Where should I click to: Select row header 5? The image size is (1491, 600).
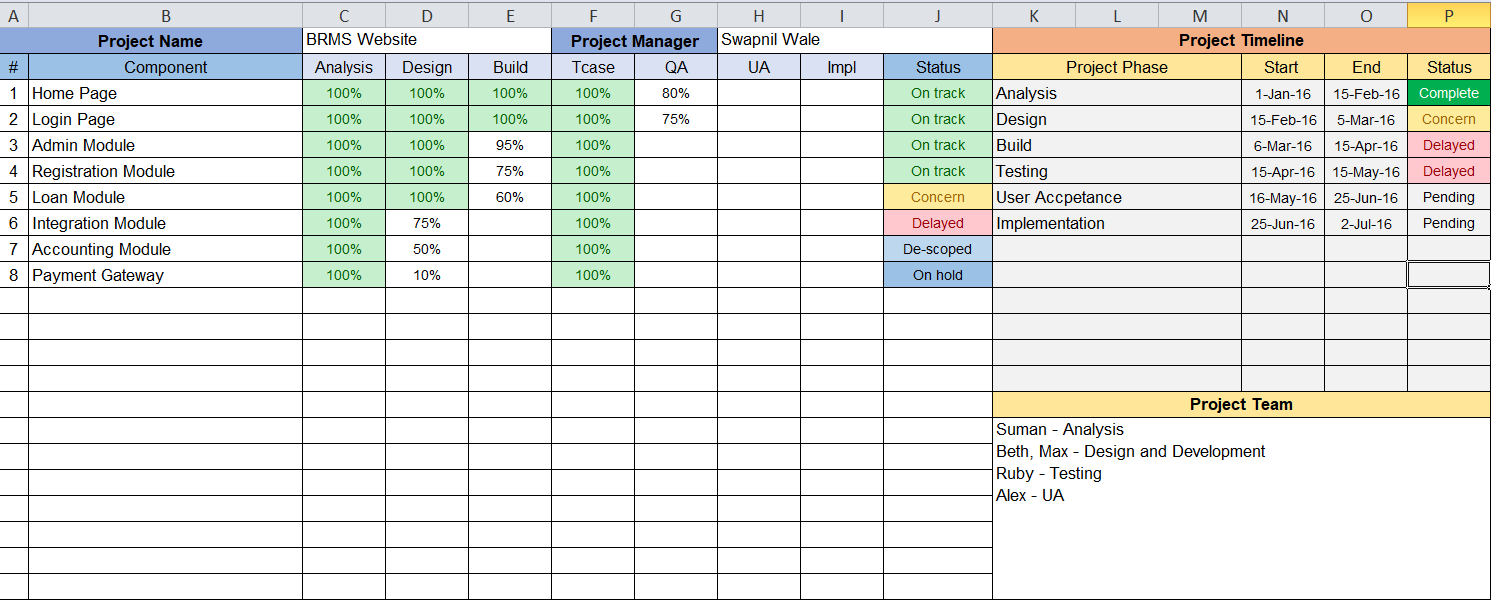13,197
